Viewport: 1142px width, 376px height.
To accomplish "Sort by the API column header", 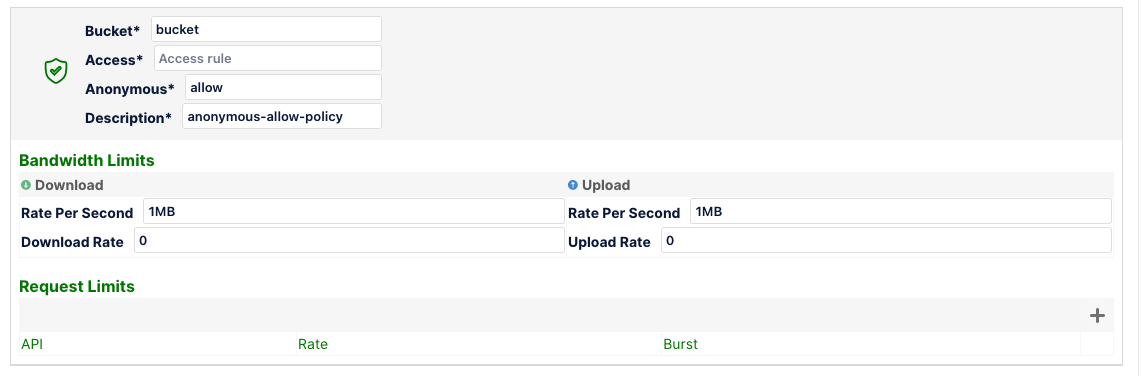I will tap(32, 344).
